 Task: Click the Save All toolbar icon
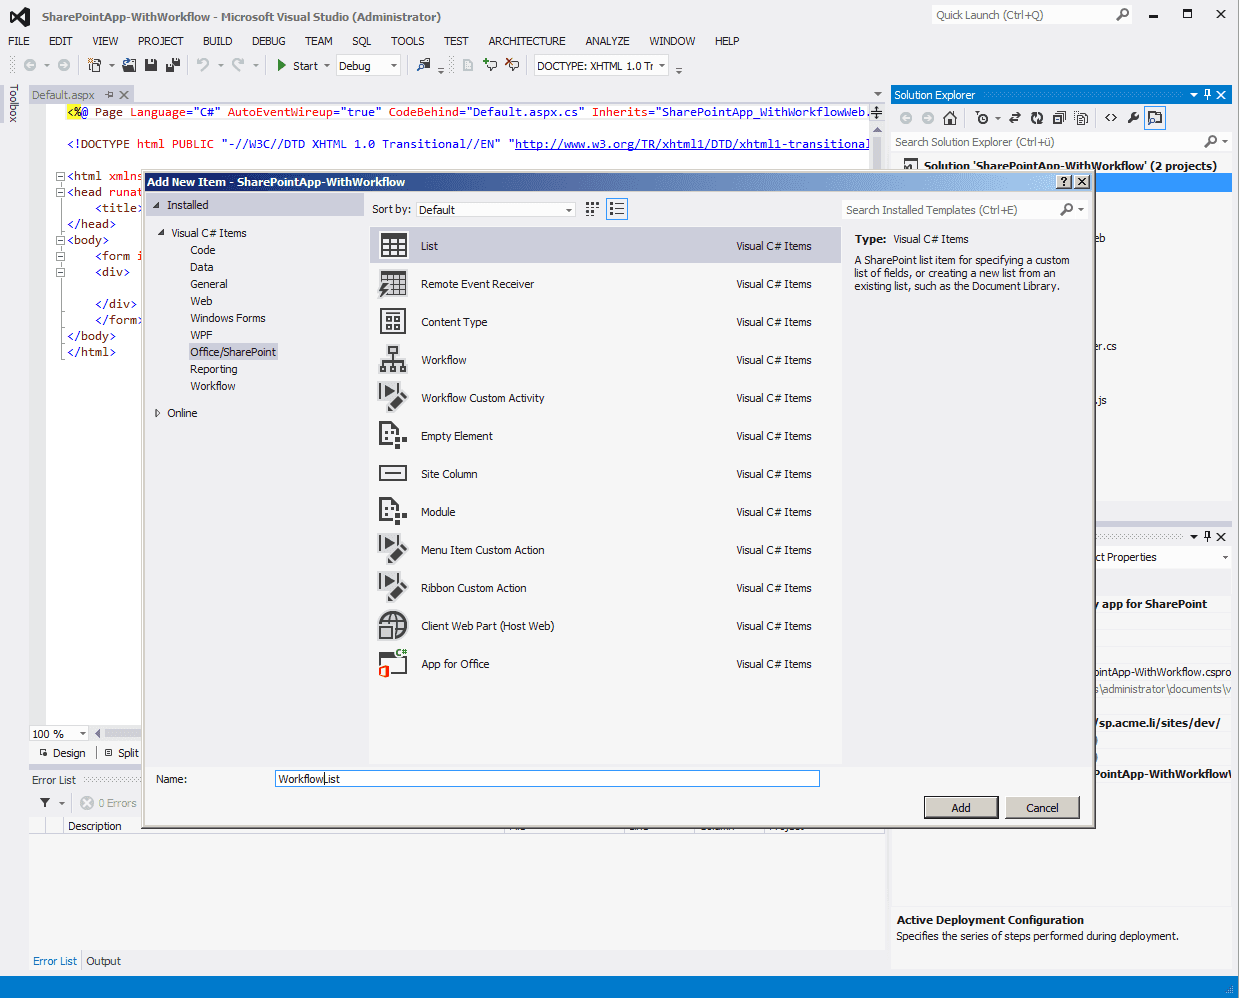pyautogui.click(x=172, y=66)
